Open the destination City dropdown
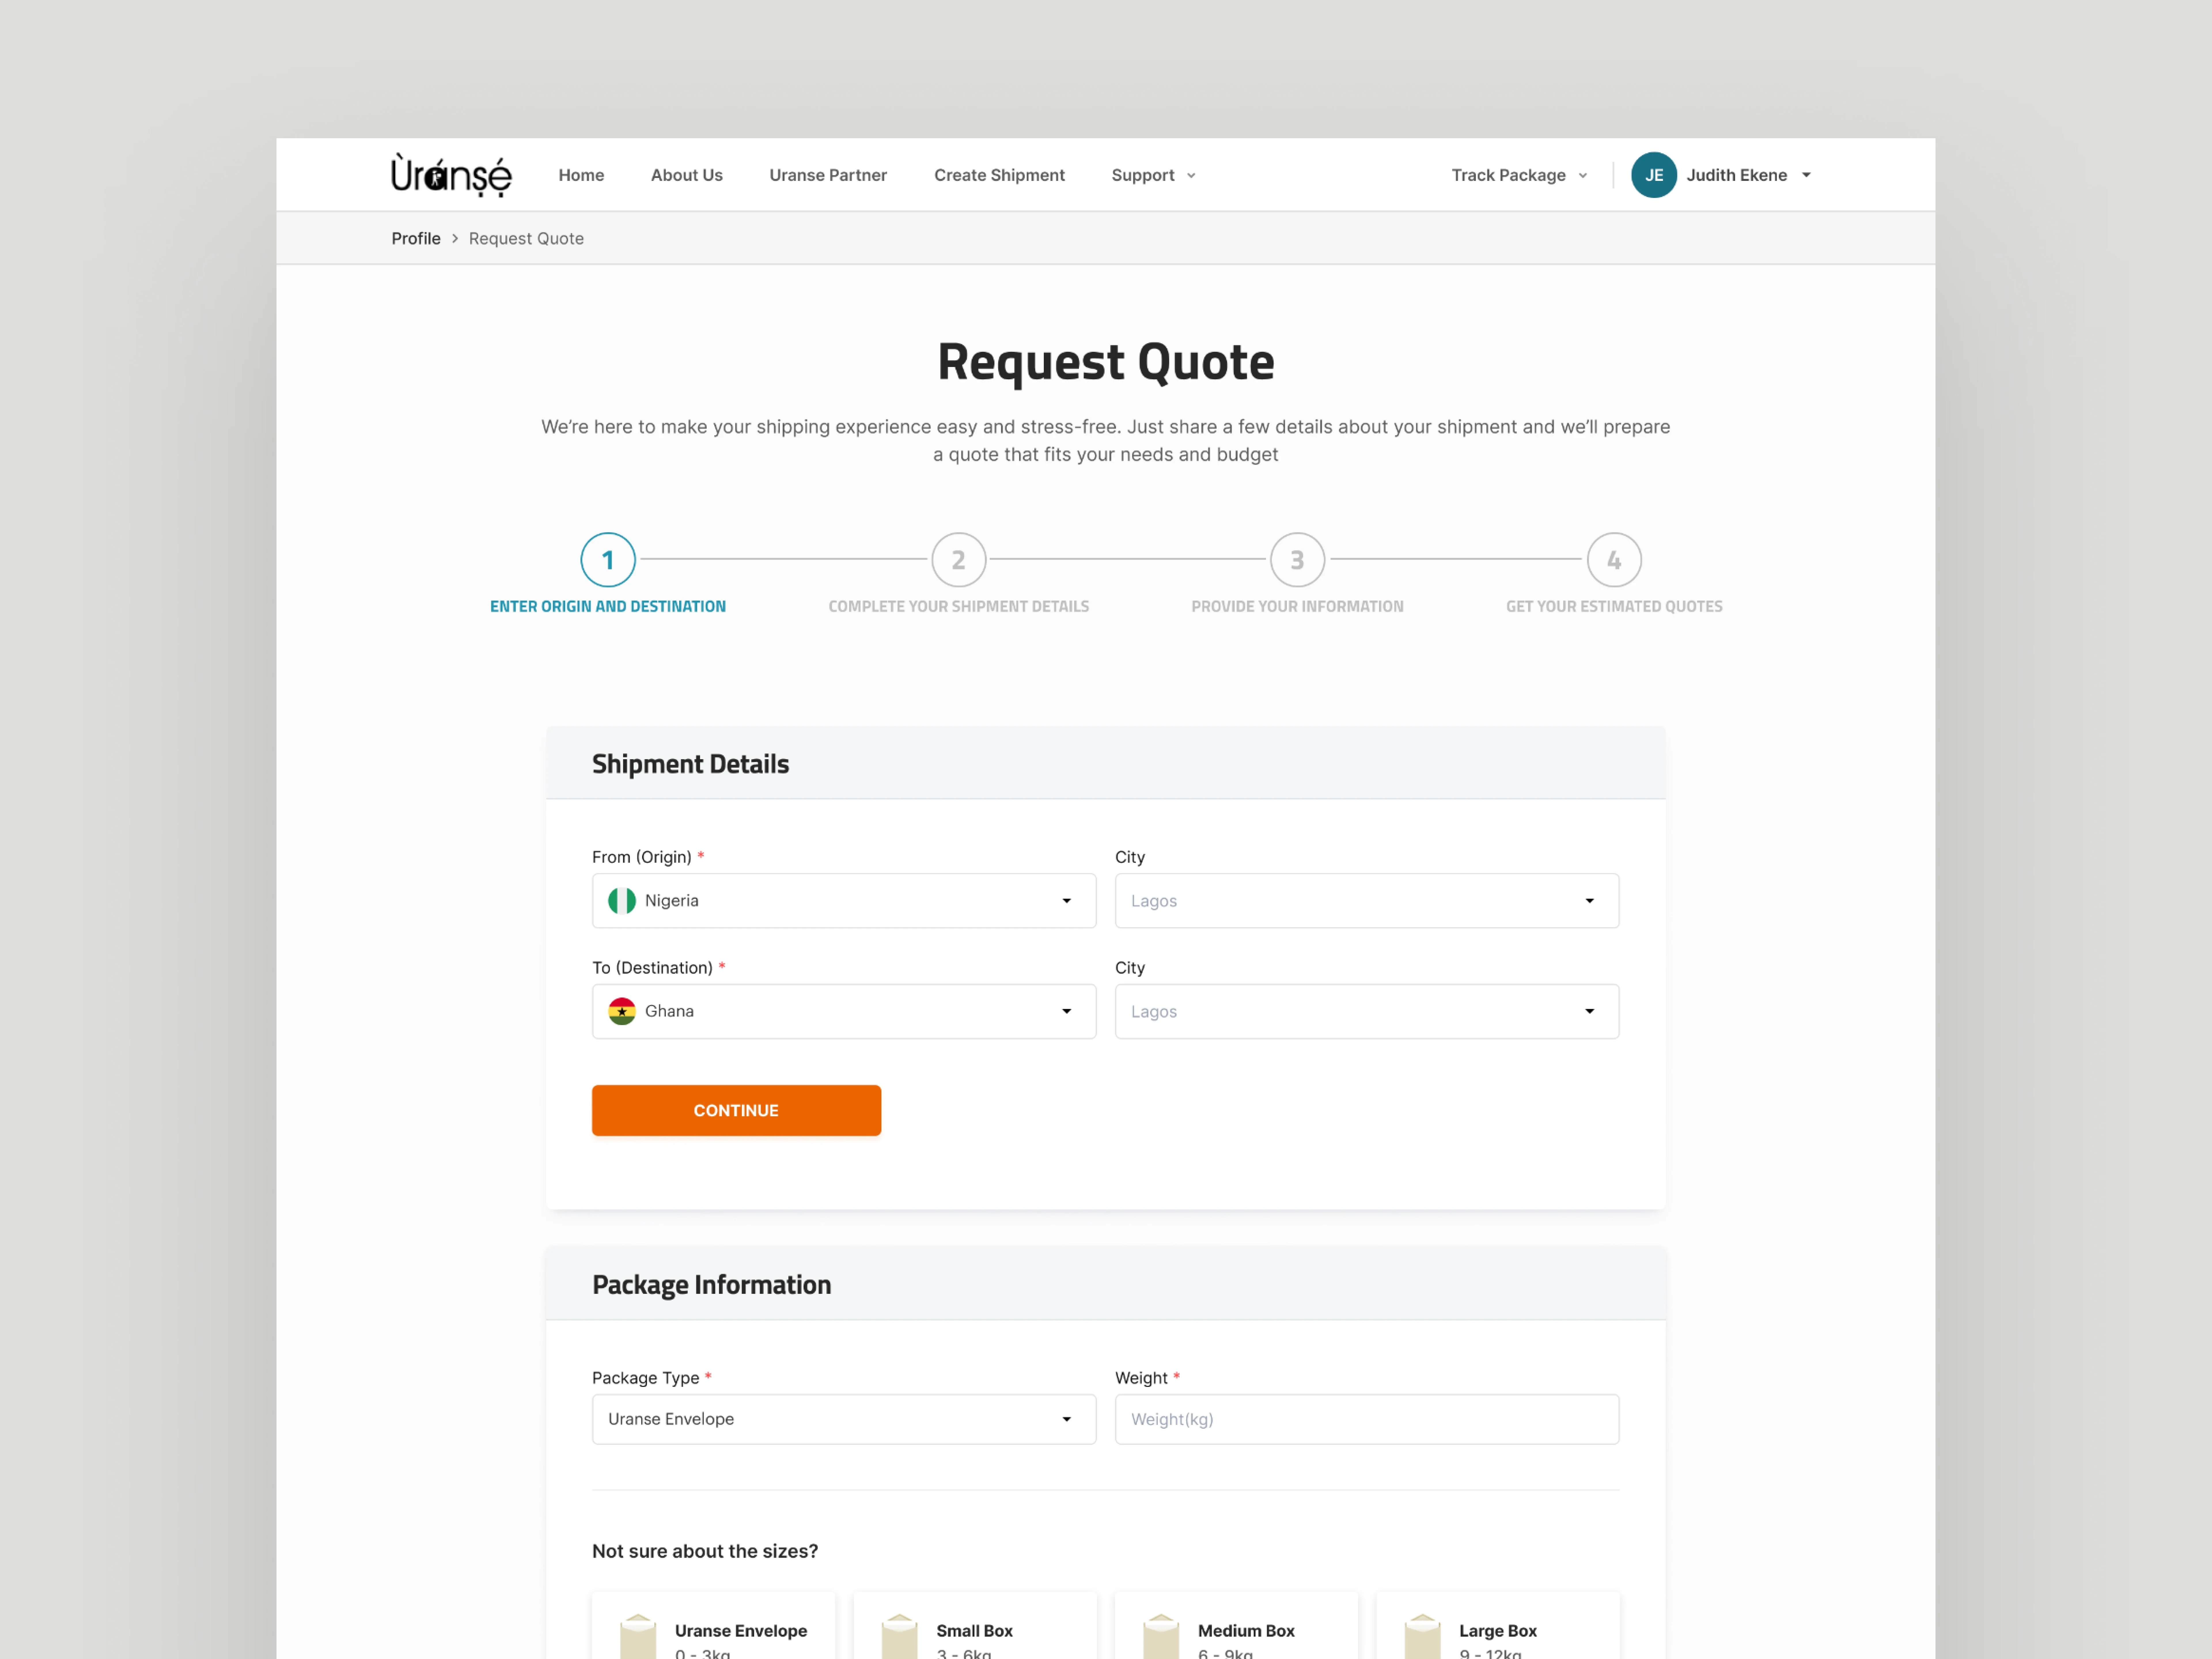 (1367, 1011)
